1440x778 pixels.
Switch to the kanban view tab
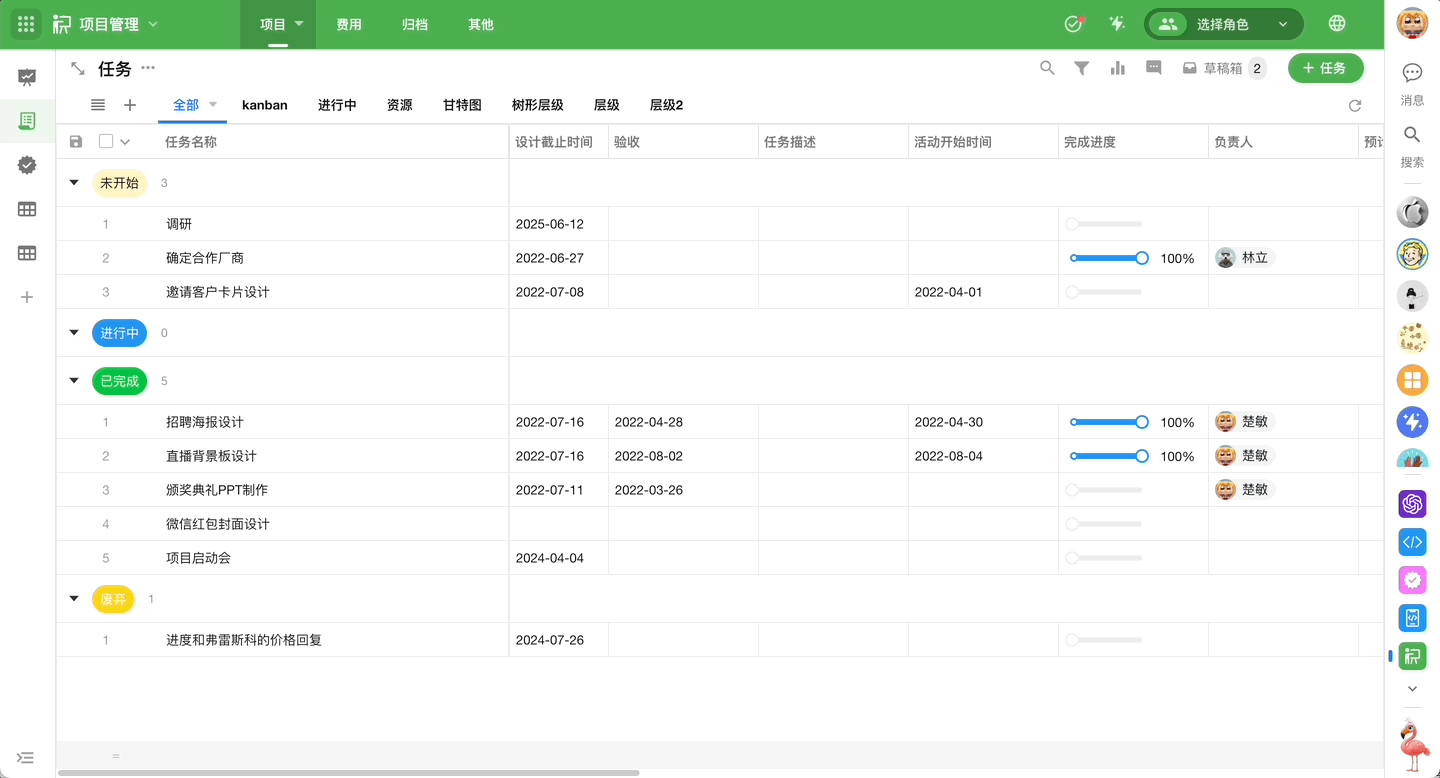tap(265, 105)
